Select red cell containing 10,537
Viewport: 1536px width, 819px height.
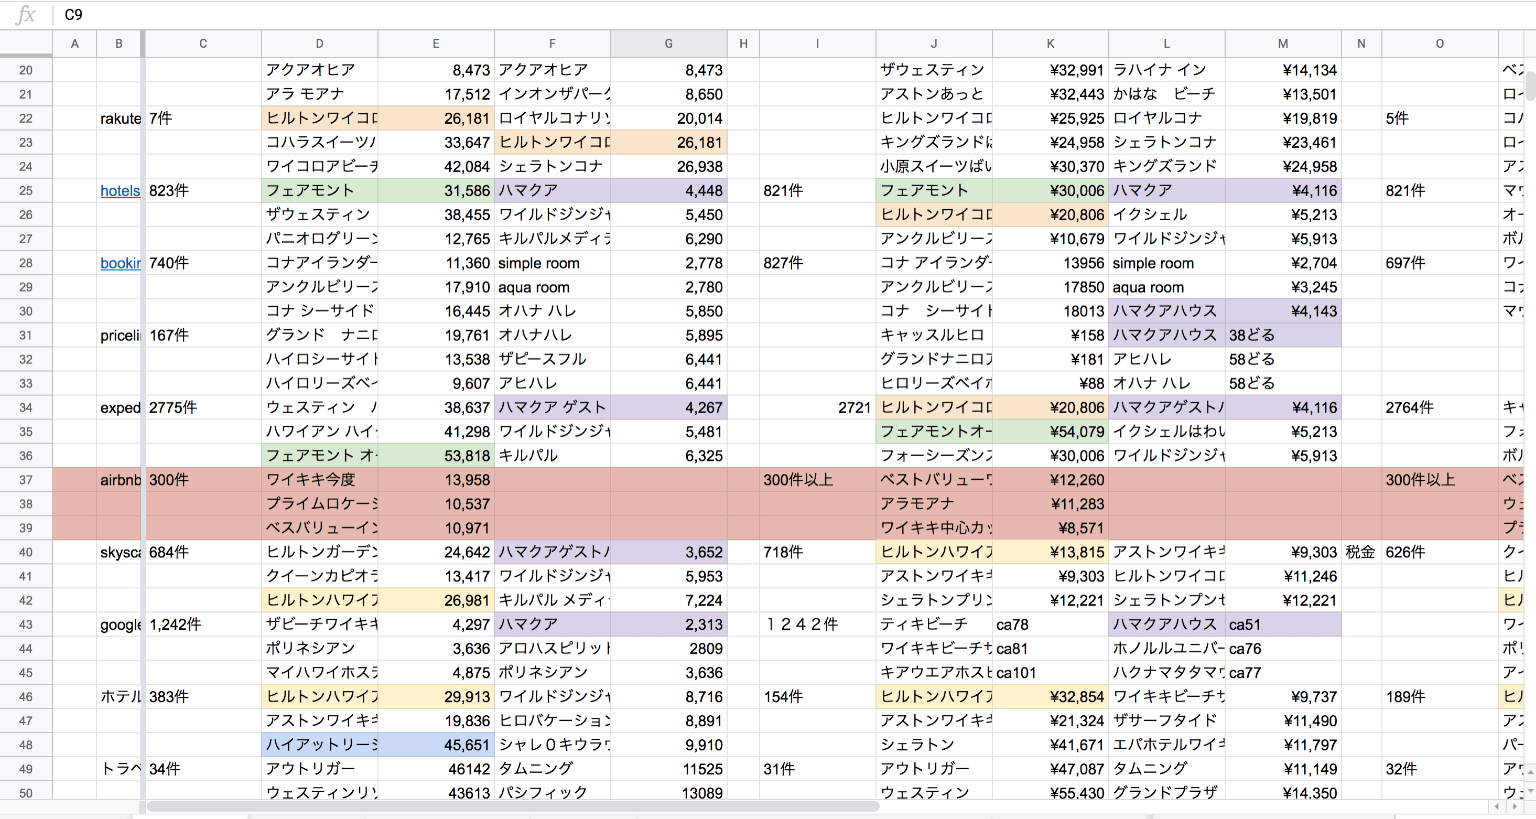click(x=436, y=504)
